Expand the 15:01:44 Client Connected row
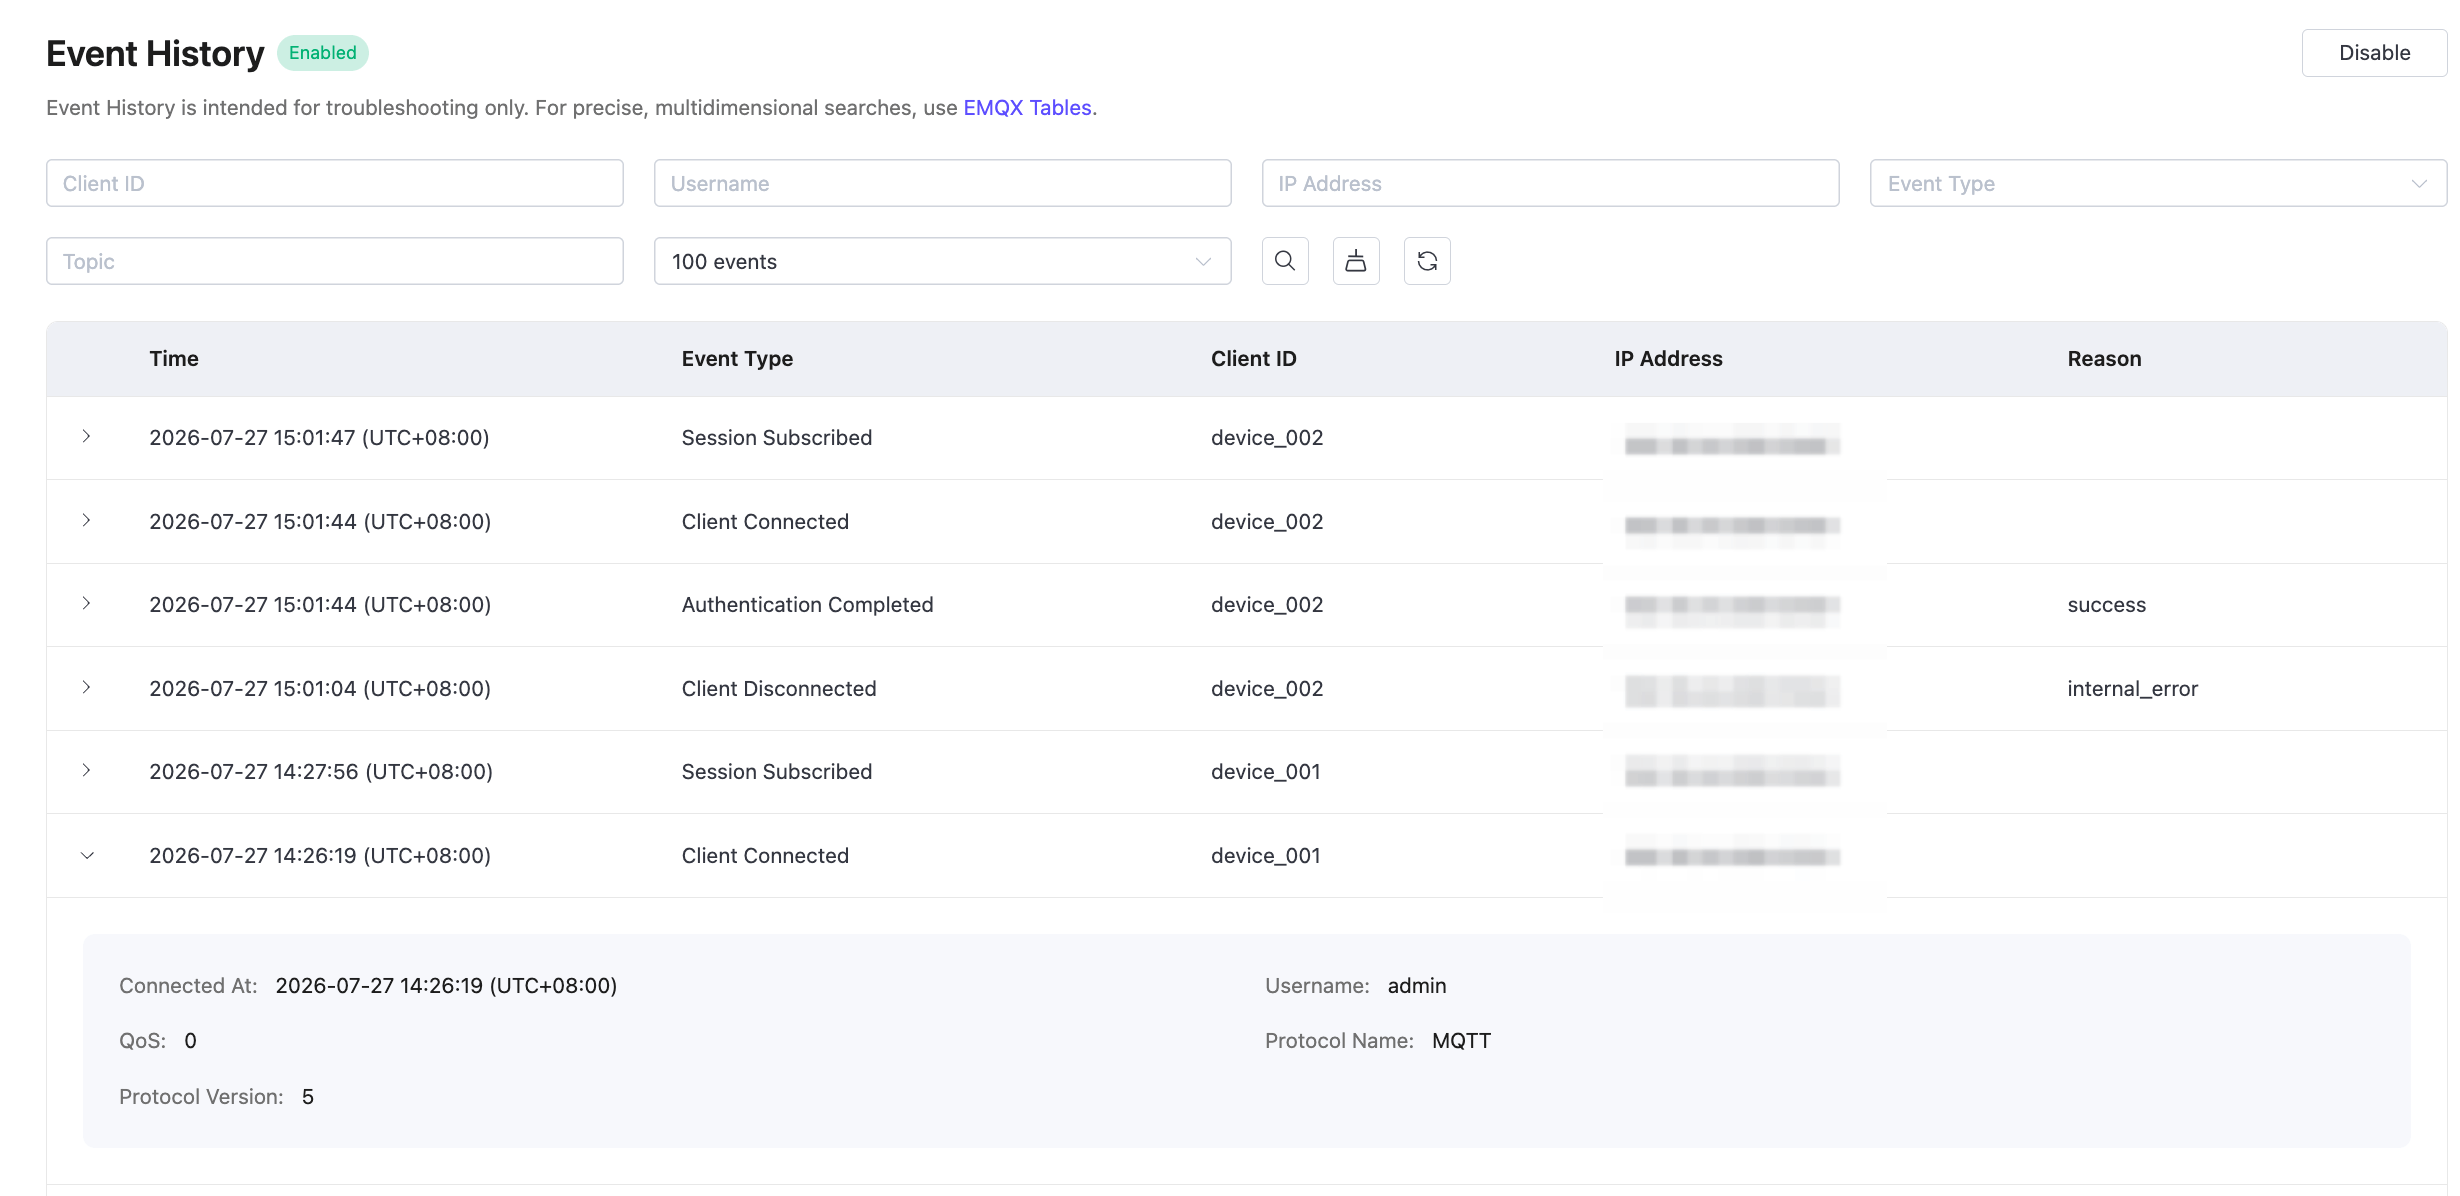The image size is (2460, 1196). tap(87, 521)
